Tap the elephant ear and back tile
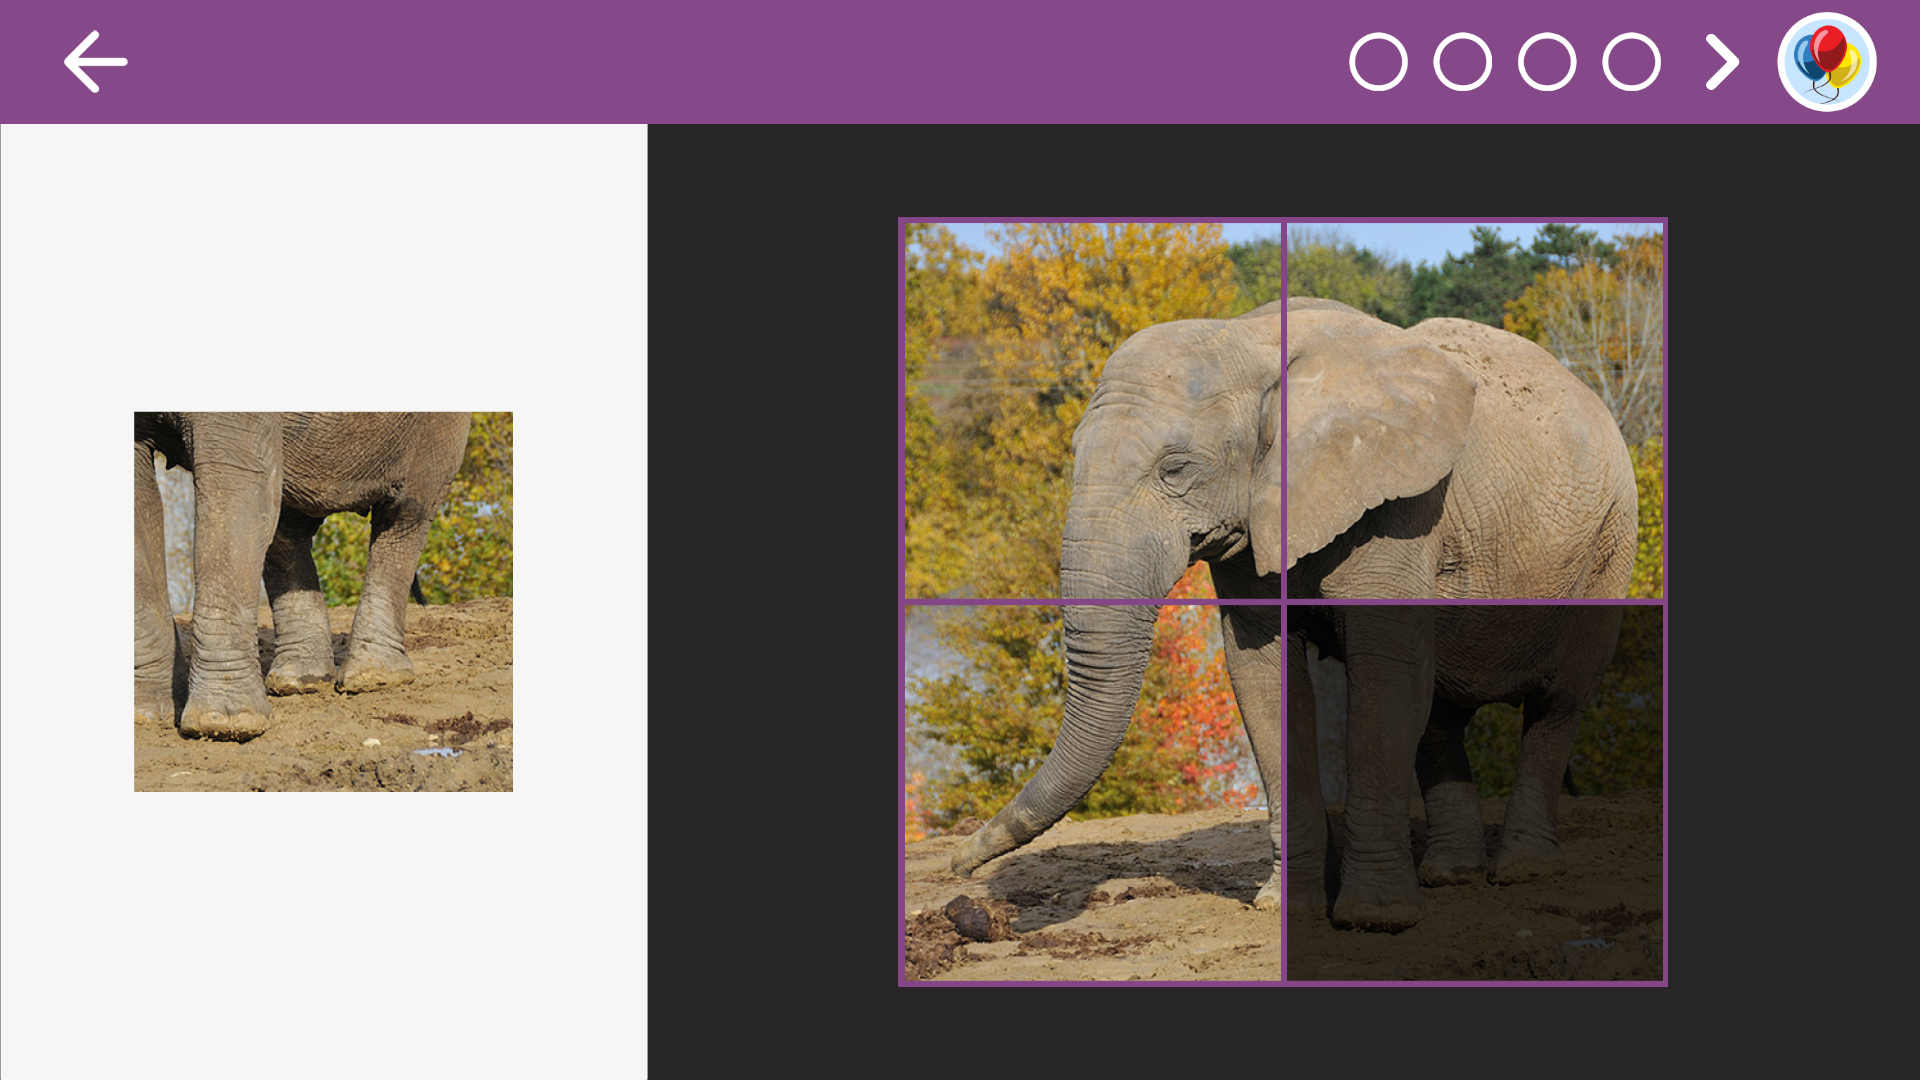Image resolution: width=1920 pixels, height=1080 pixels. [x=1474, y=410]
